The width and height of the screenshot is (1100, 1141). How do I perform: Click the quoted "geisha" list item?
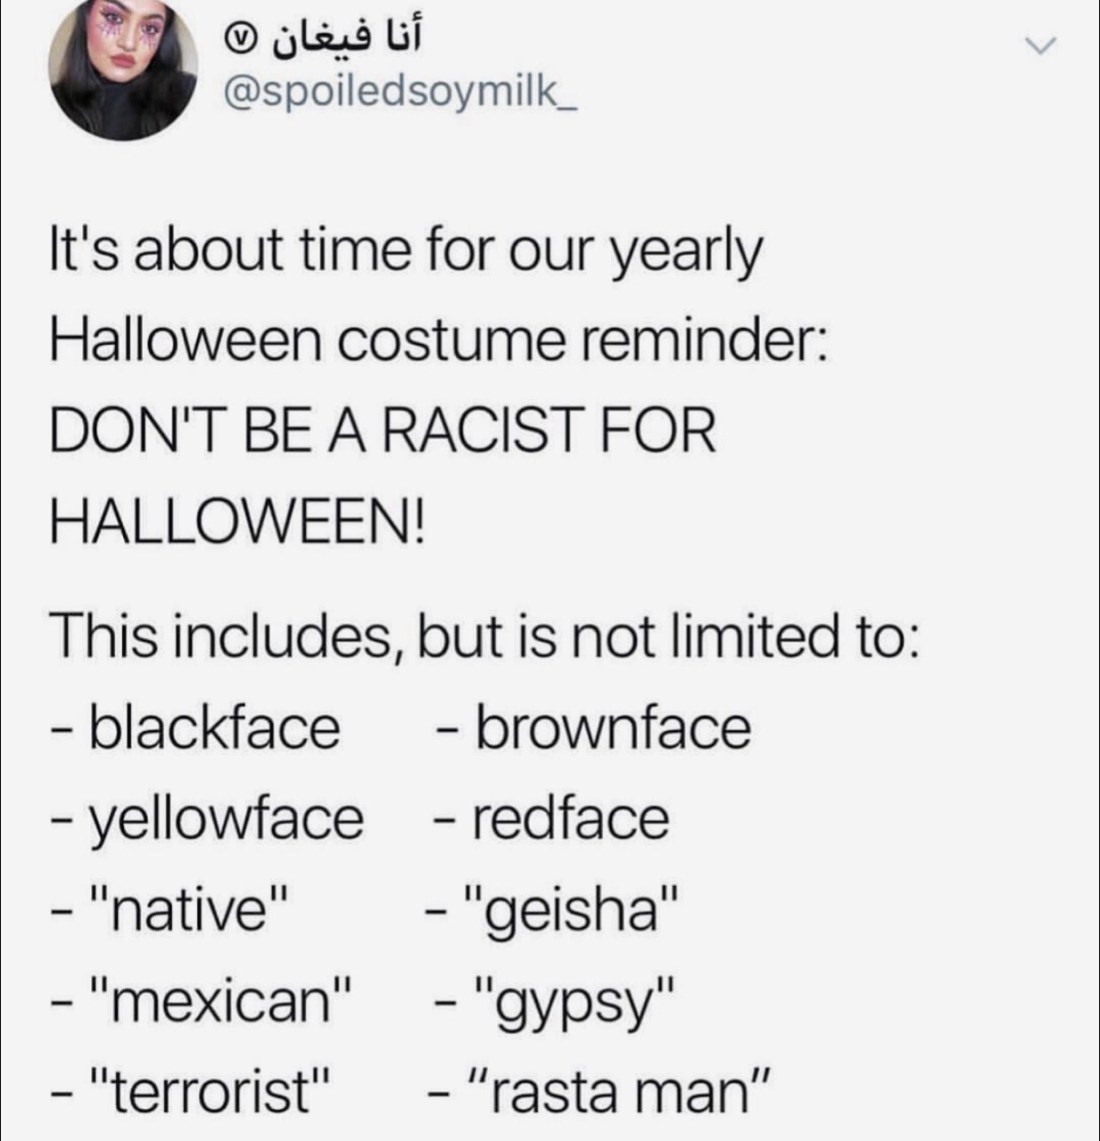pos(571,909)
